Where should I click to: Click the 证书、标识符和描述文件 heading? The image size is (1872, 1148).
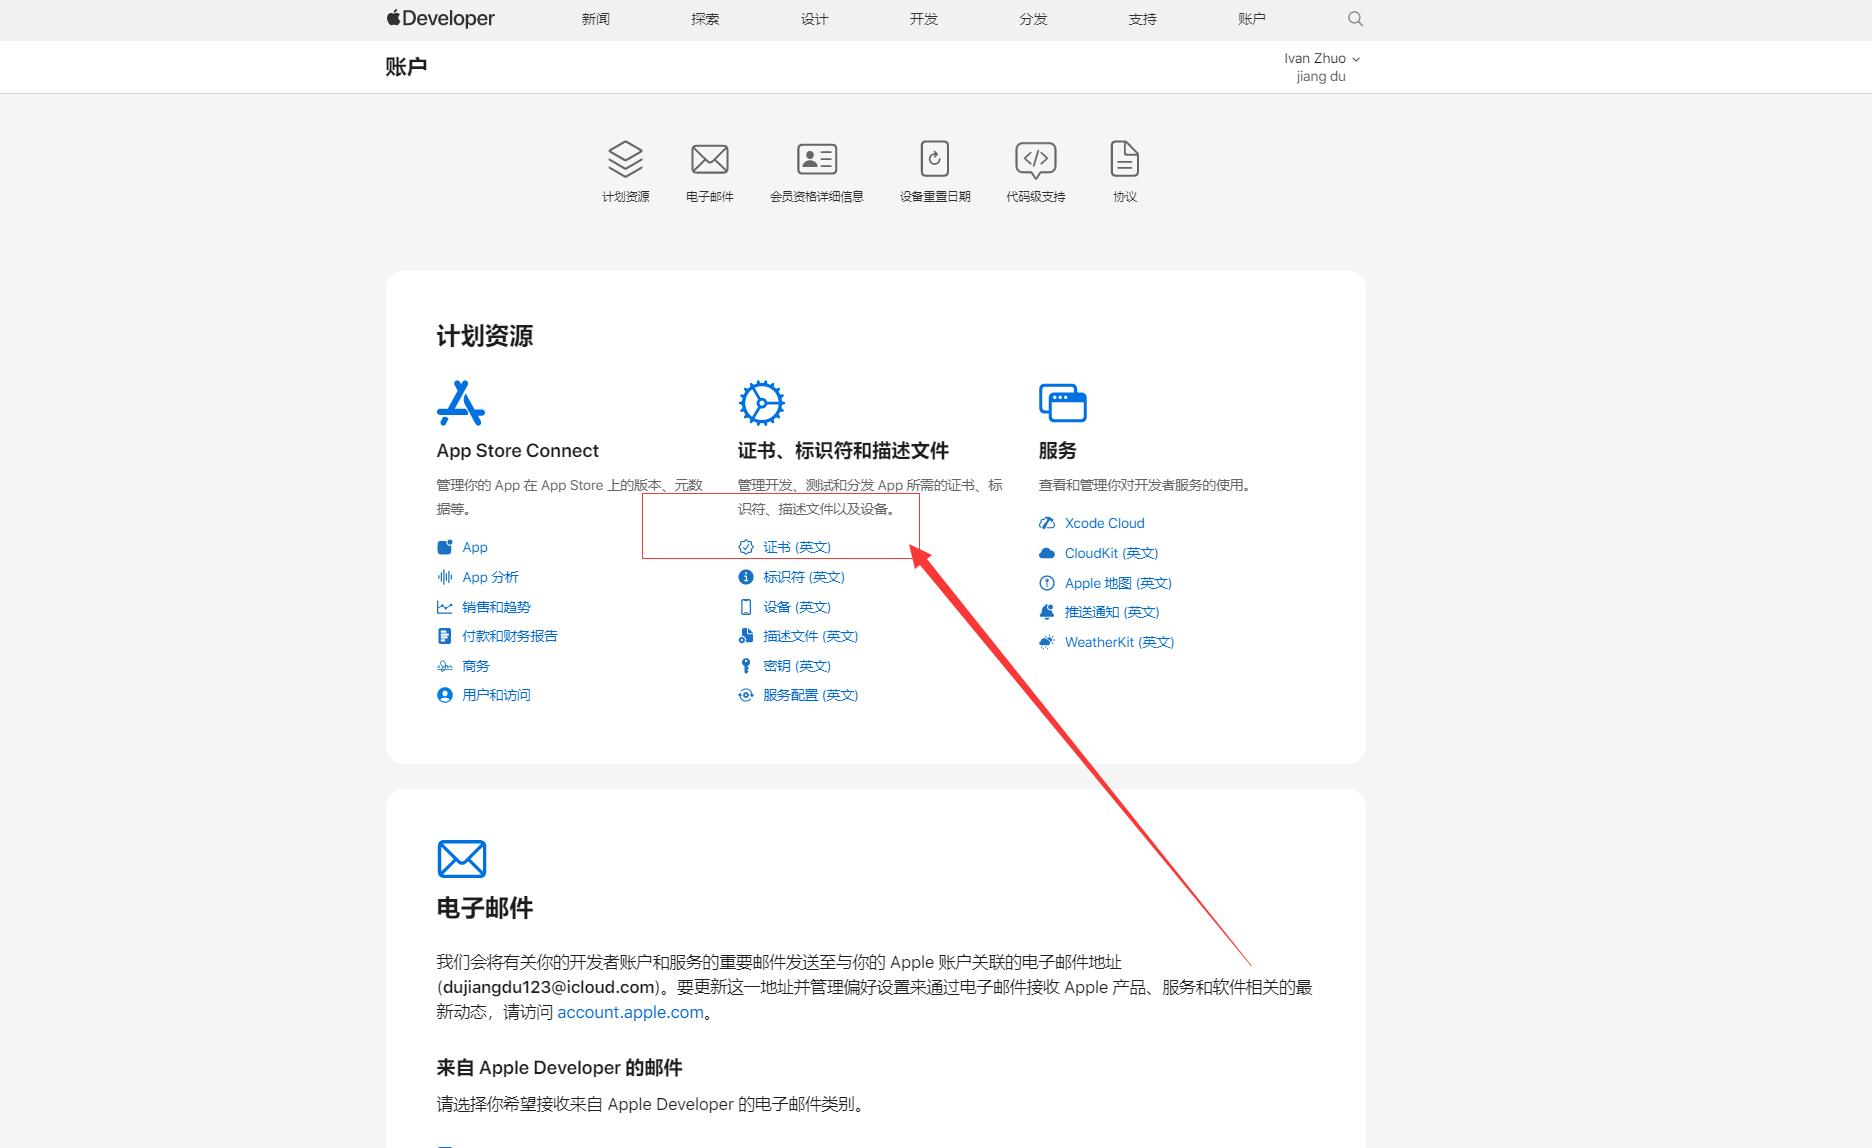point(844,451)
